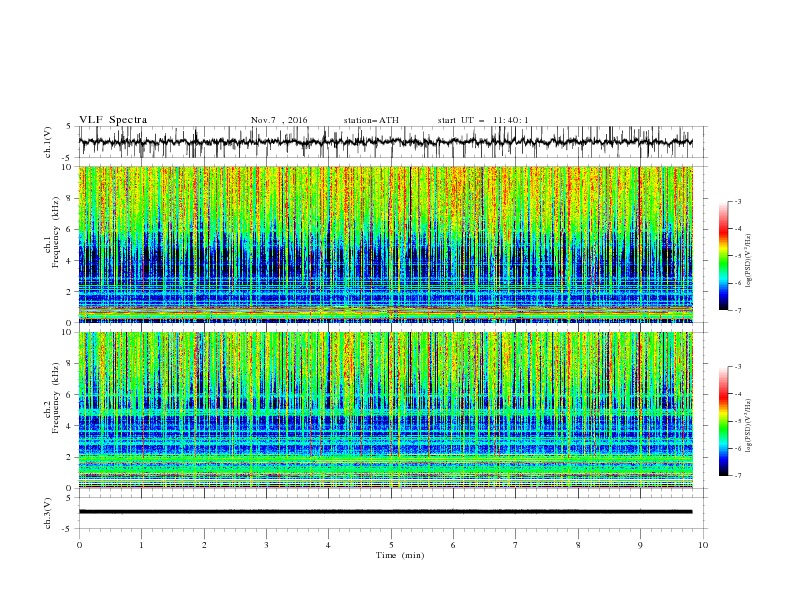Click the PSD color bar beside ch.1 spectrogram

click(724, 256)
